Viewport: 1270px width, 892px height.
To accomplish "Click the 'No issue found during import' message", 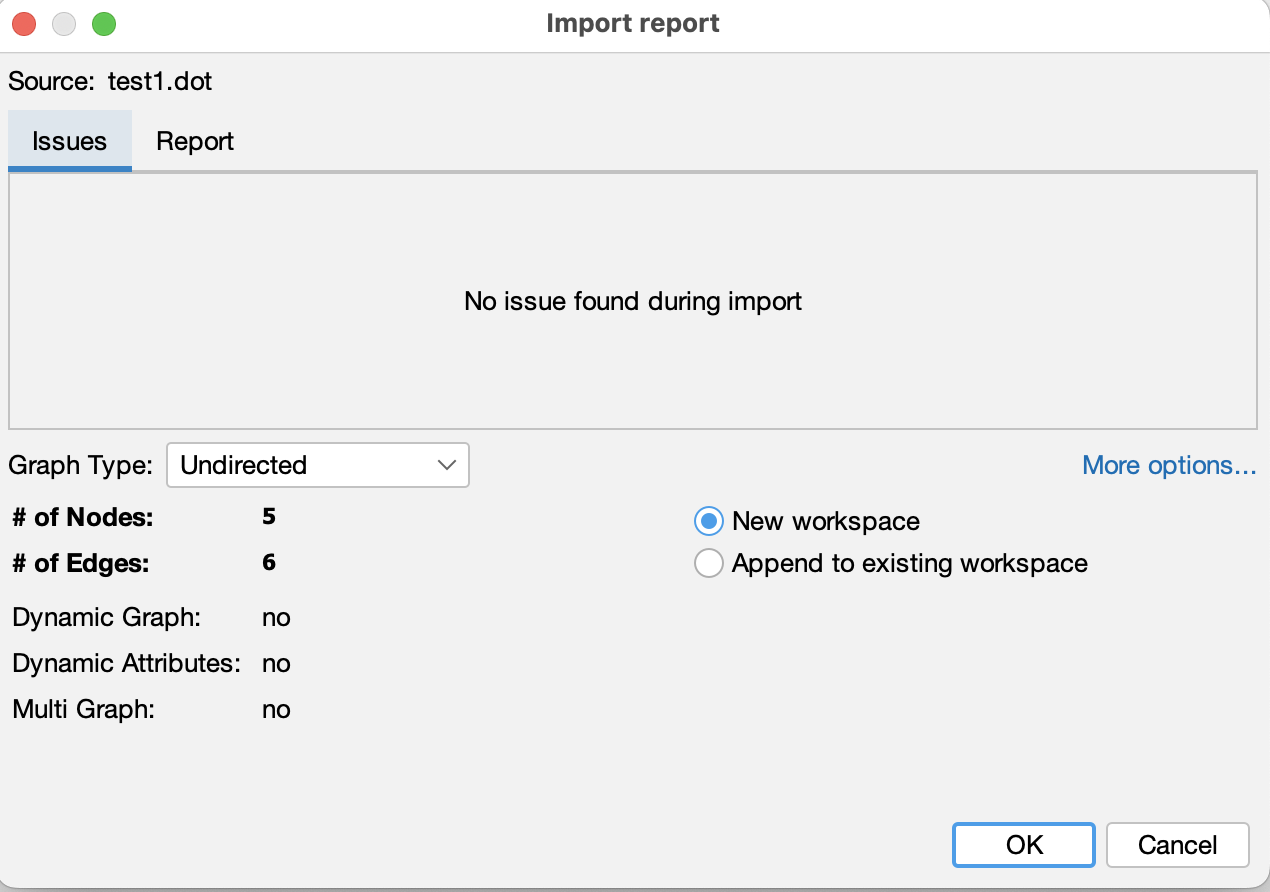I will pyautogui.click(x=633, y=301).
